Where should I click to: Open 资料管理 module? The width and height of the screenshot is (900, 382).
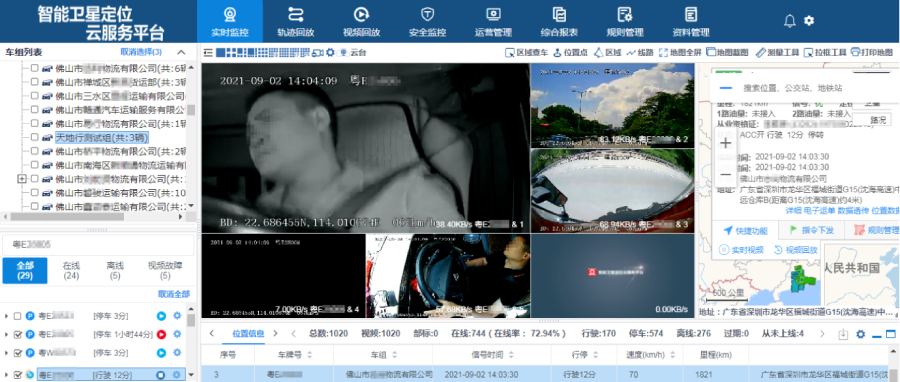point(690,21)
